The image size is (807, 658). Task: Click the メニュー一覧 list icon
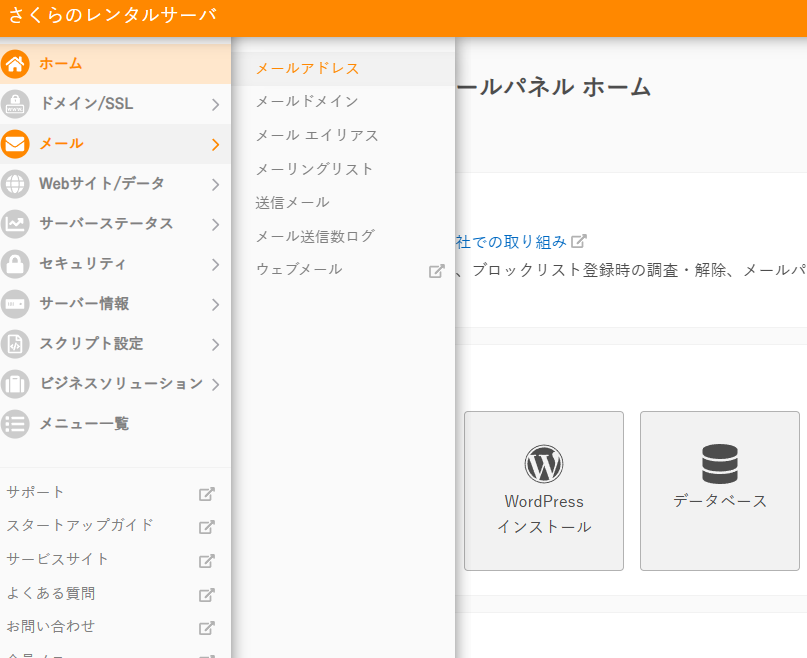pos(15,424)
